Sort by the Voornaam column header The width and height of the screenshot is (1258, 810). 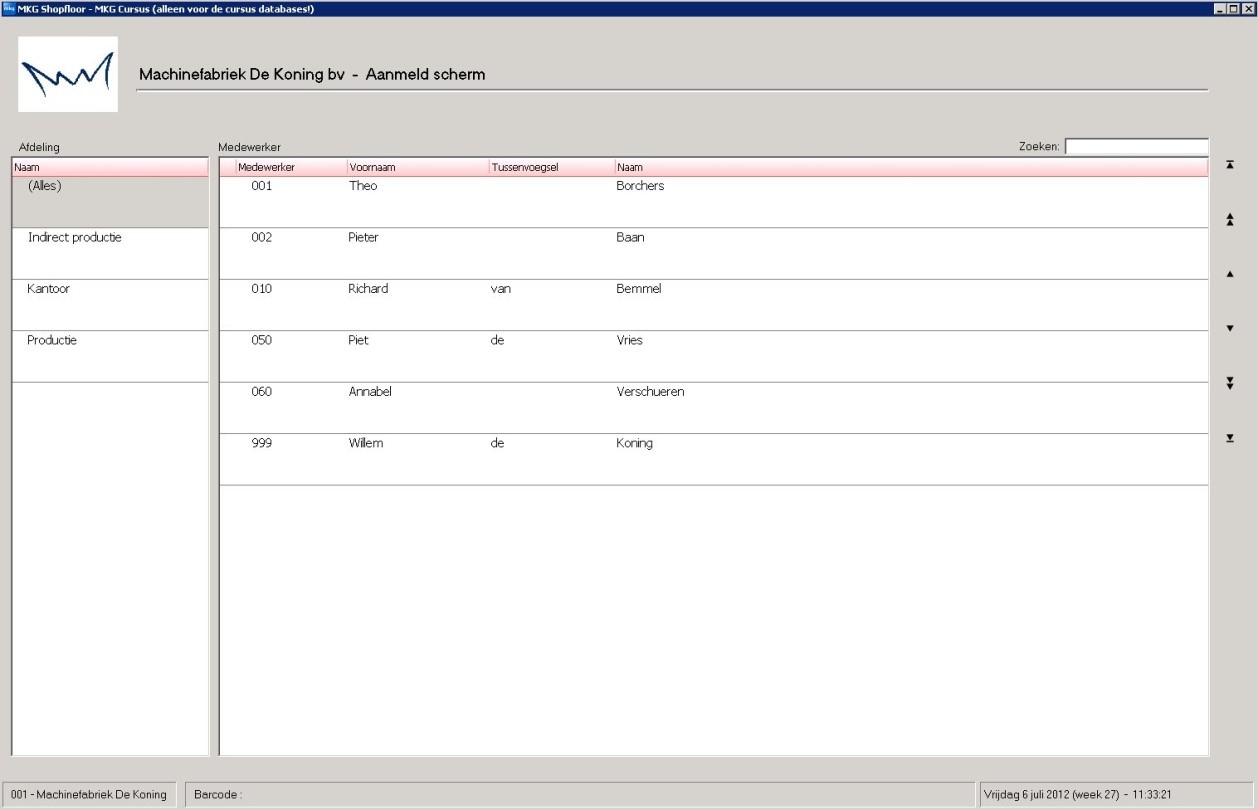[417, 168]
